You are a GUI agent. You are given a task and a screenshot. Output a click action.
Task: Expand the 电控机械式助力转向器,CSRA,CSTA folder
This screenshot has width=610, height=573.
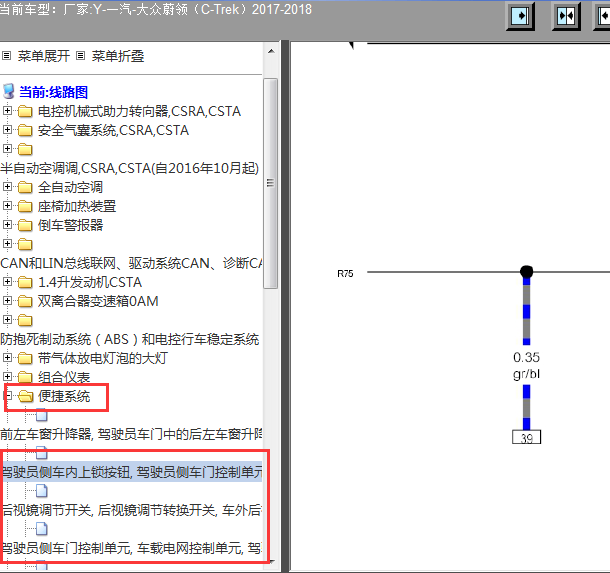tap(7, 110)
